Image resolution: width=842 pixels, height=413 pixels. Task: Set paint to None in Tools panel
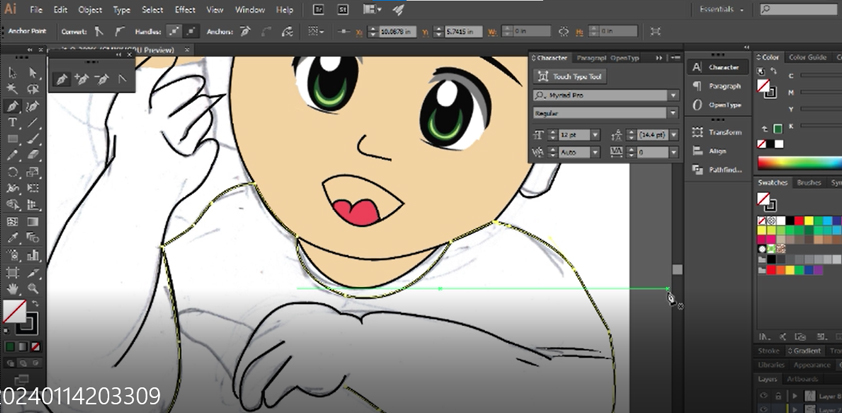(x=35, y=347)
